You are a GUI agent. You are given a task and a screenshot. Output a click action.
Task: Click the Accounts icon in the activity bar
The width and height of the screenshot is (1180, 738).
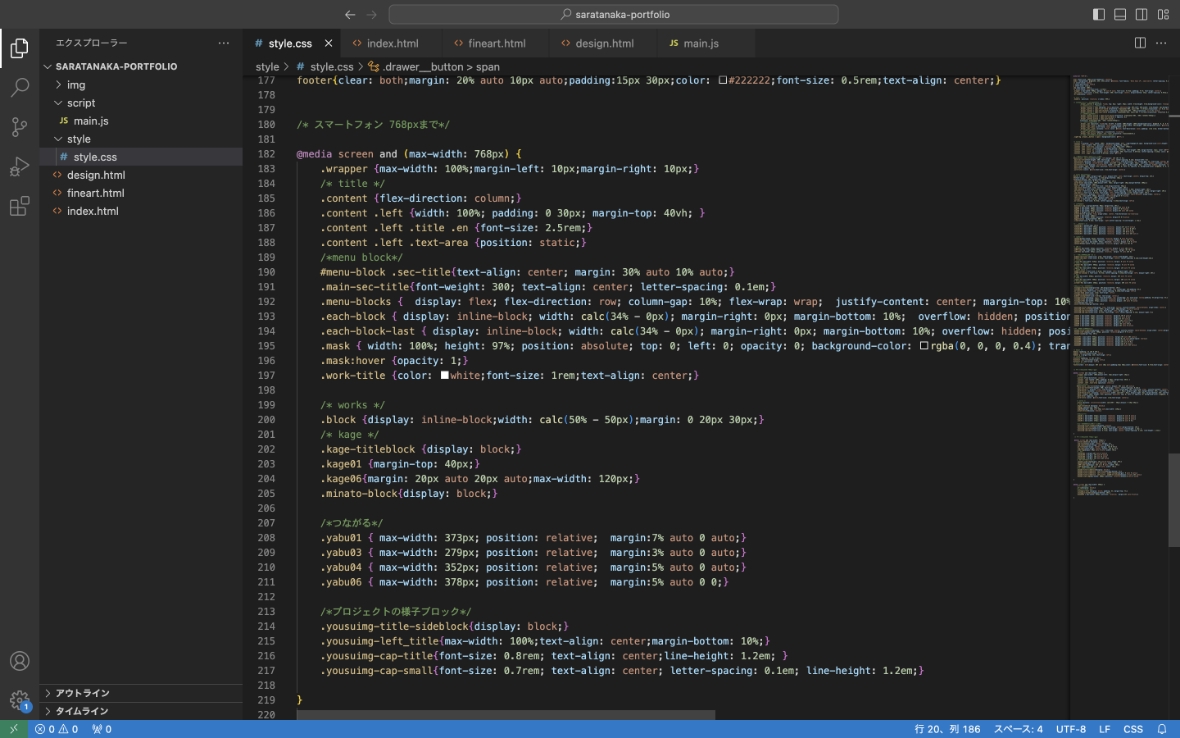(x=20, y=660)
